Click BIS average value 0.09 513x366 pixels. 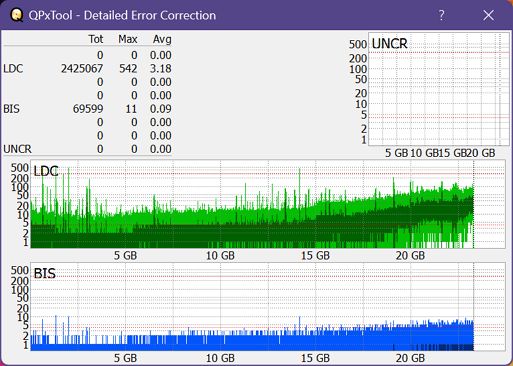(161, 109)
